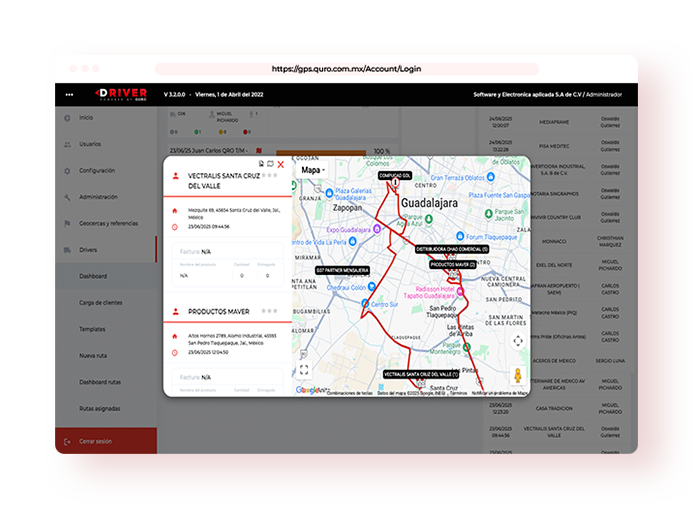Click clock icon next to 09:44:56 timestamp
This screenshot has width=693, height=509.
(x=175, y=227)
